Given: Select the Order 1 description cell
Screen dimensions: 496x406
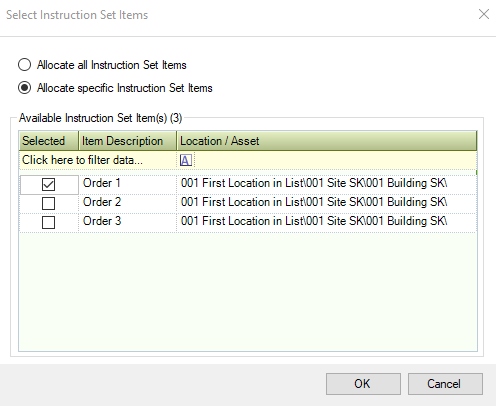Looking at the screenshot, I should click(x=127, y=184).
